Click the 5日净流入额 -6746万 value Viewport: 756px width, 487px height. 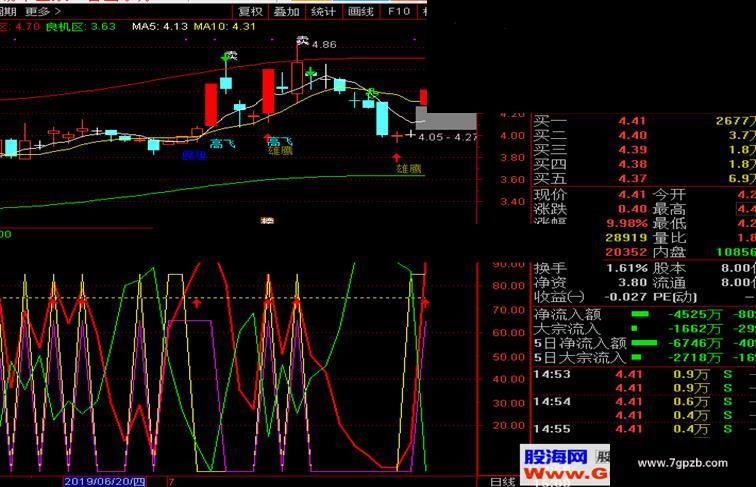tap(695, 344)
